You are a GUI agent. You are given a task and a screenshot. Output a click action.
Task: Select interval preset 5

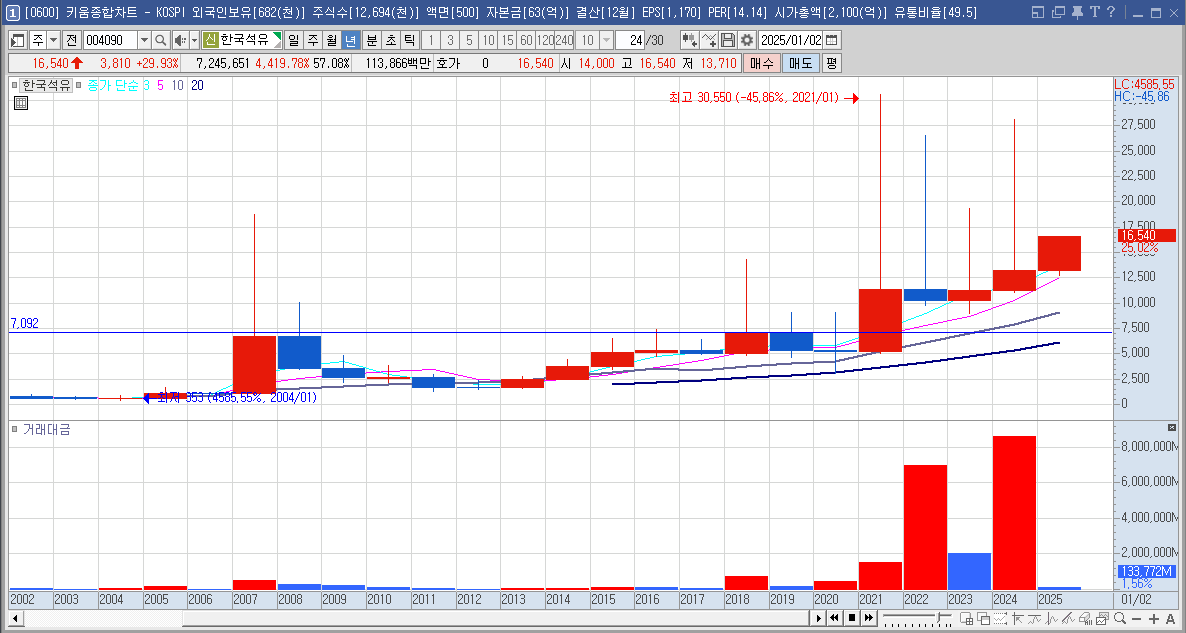470,40
